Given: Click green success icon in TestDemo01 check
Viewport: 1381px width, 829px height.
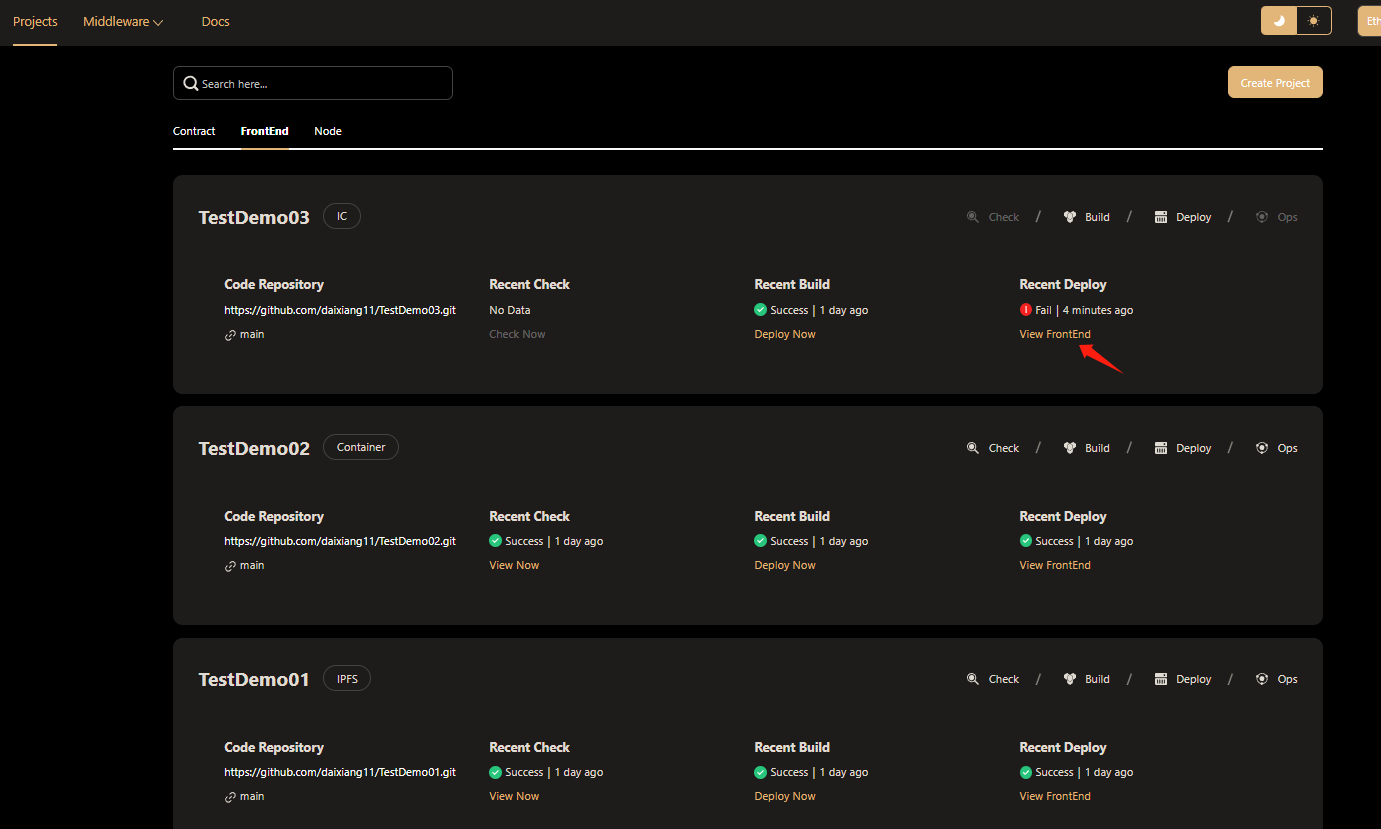Looking at the screenshot, I should pos(495,772).
